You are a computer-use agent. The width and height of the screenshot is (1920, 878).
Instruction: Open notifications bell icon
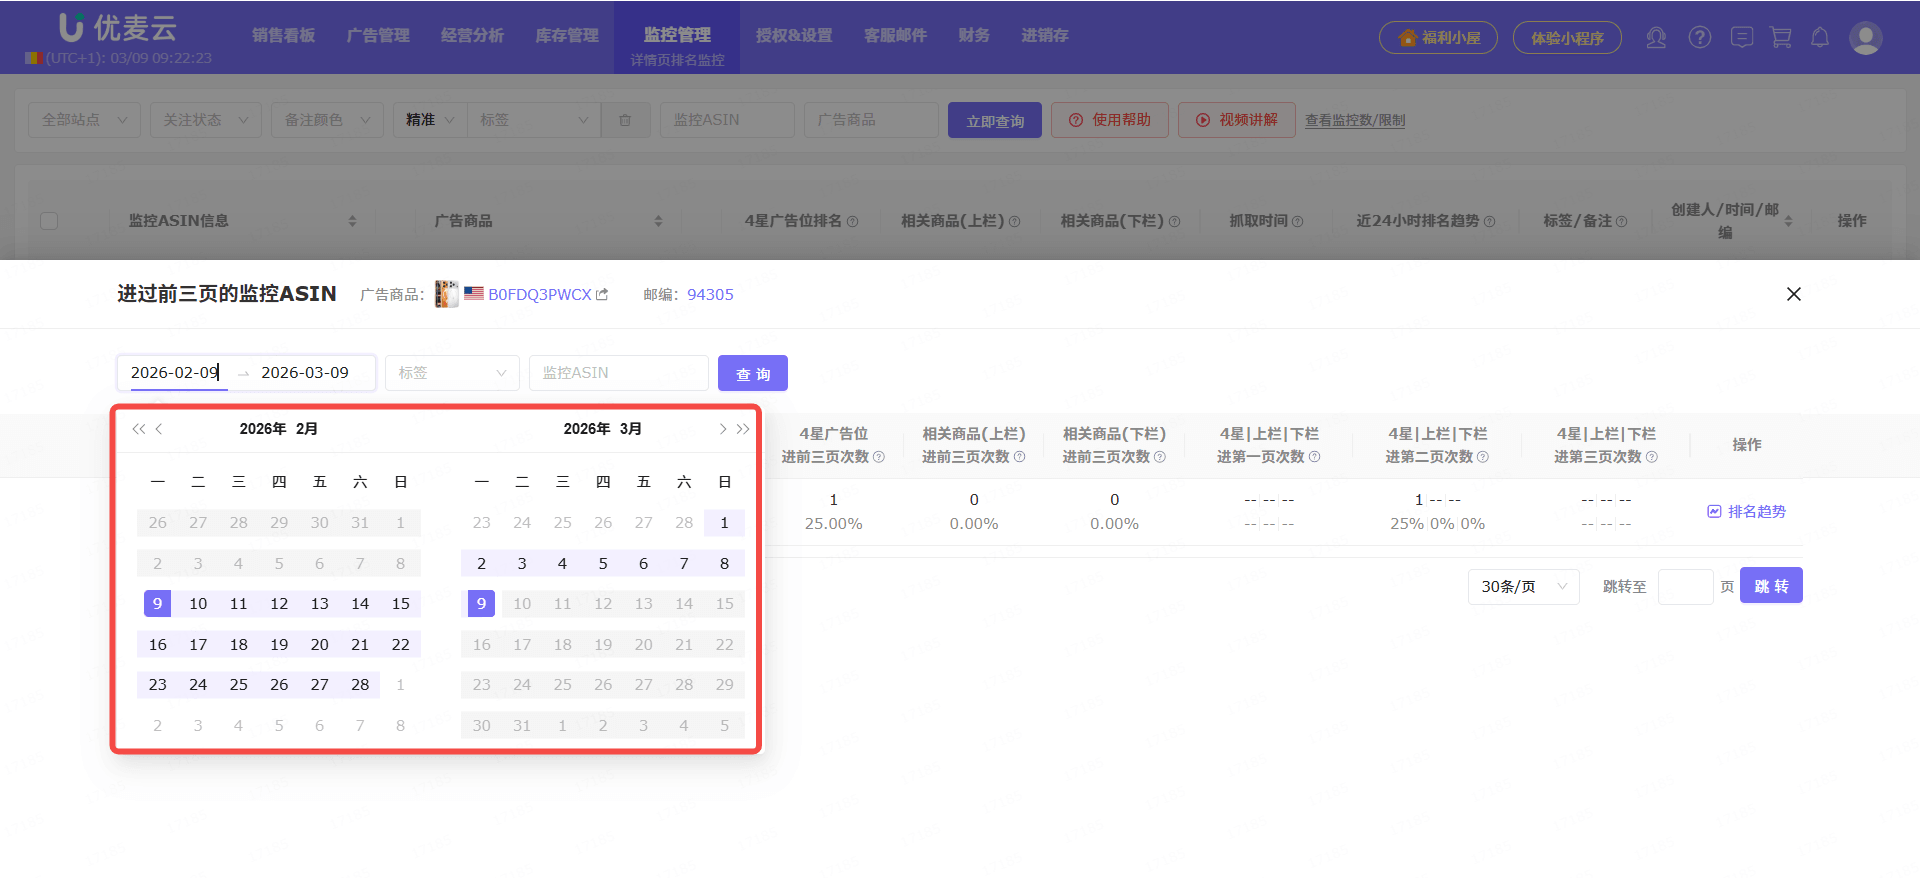1820,38
